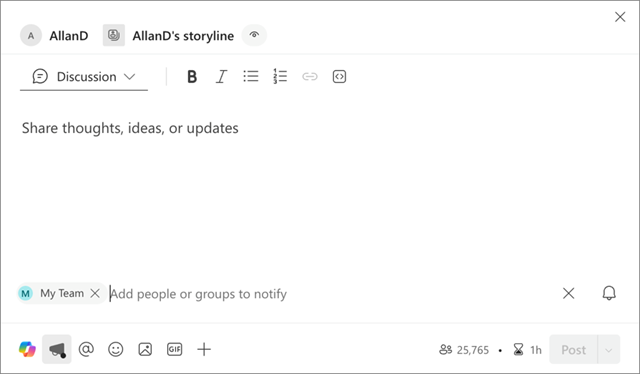Close the post composer dialog

[620, 17]
